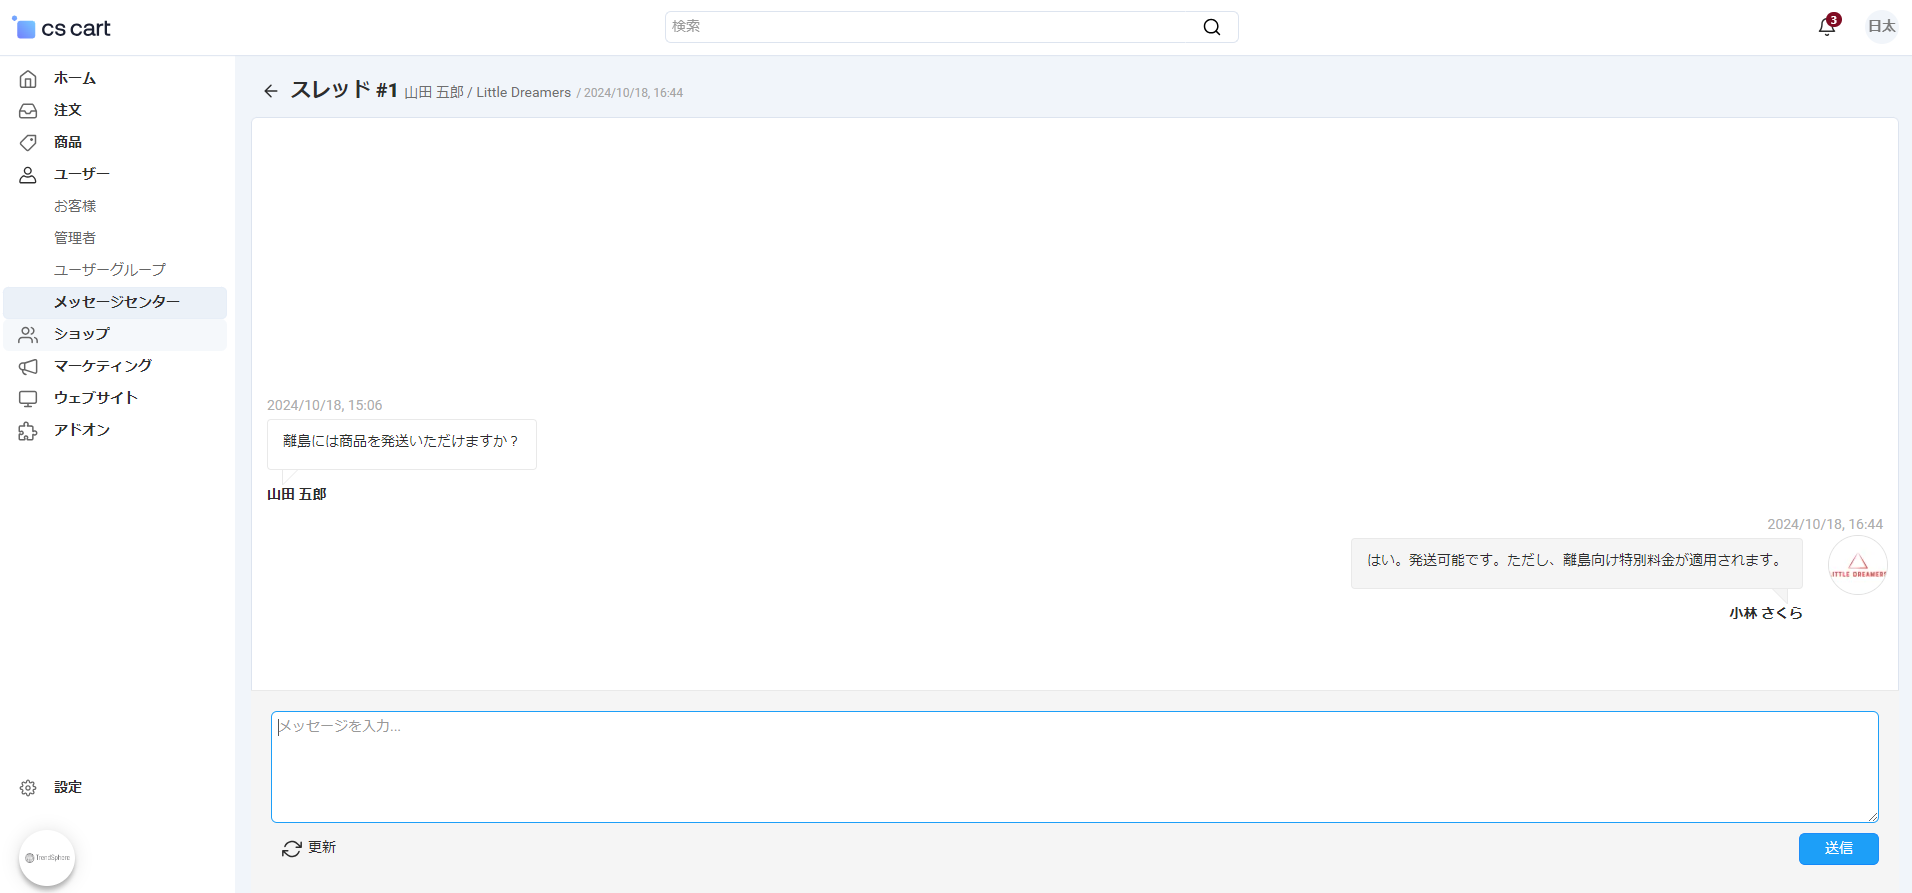Click the search magnifier icon
Image resolution: width=1912 pixels, height=893 pixels.
(1212, 27)
